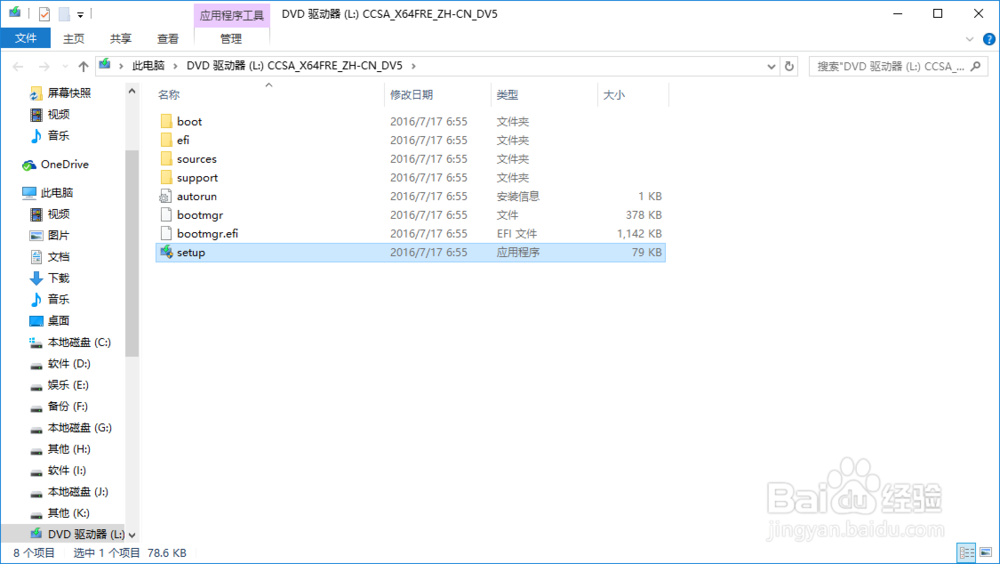
Task: Select the boot folder icon
Action: coord(166,121)
